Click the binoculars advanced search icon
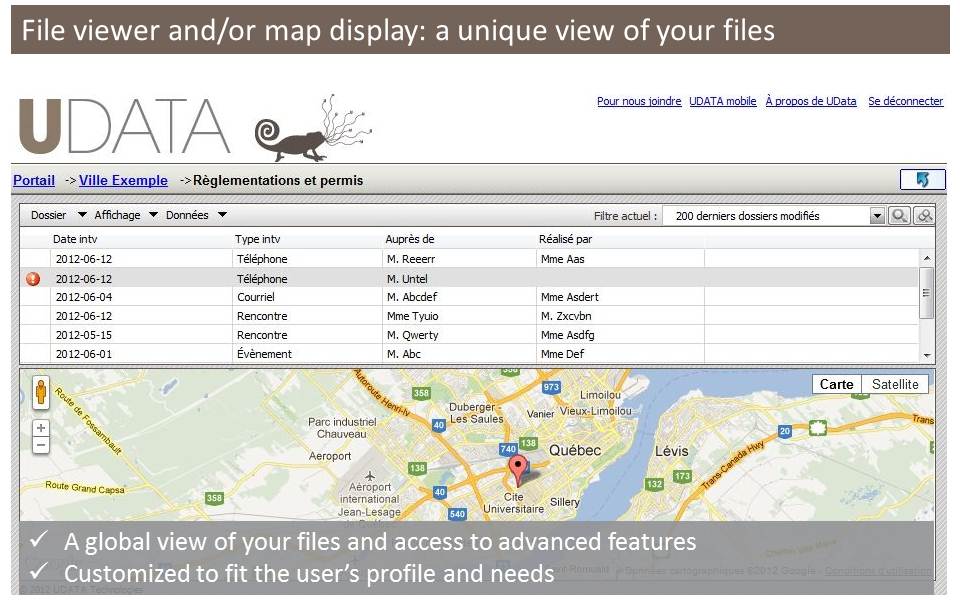Screen dimensions: 960x600 click(924, 215)
